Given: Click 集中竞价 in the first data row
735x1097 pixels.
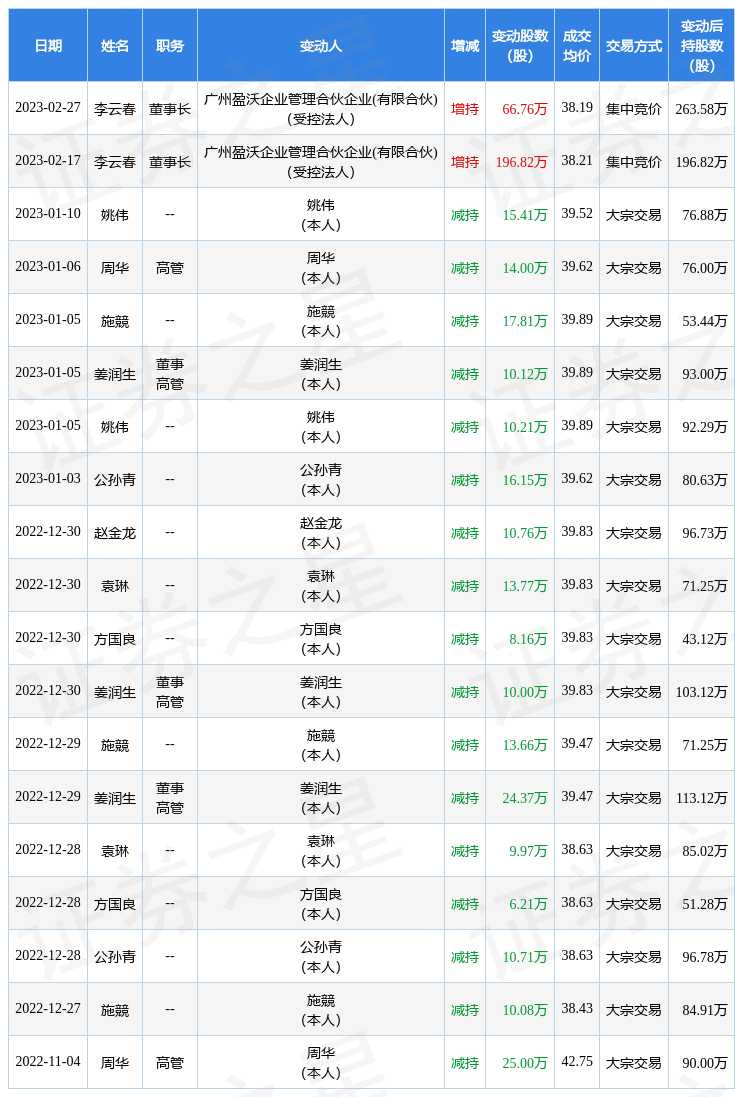Looking at the screenshot, I should point(634,109).
